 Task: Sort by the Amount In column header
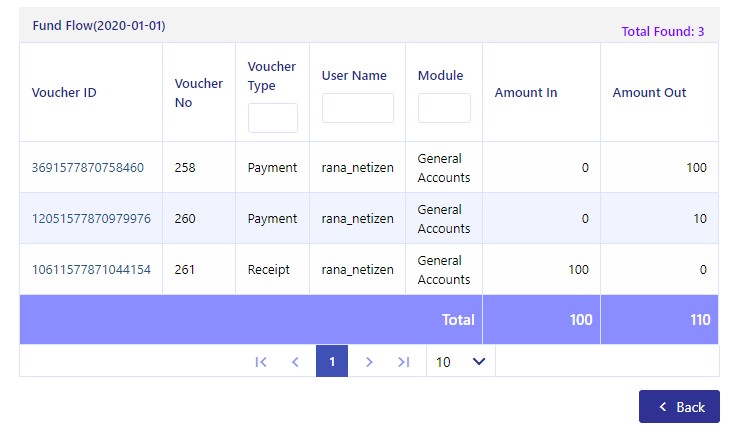pos(526,92)
